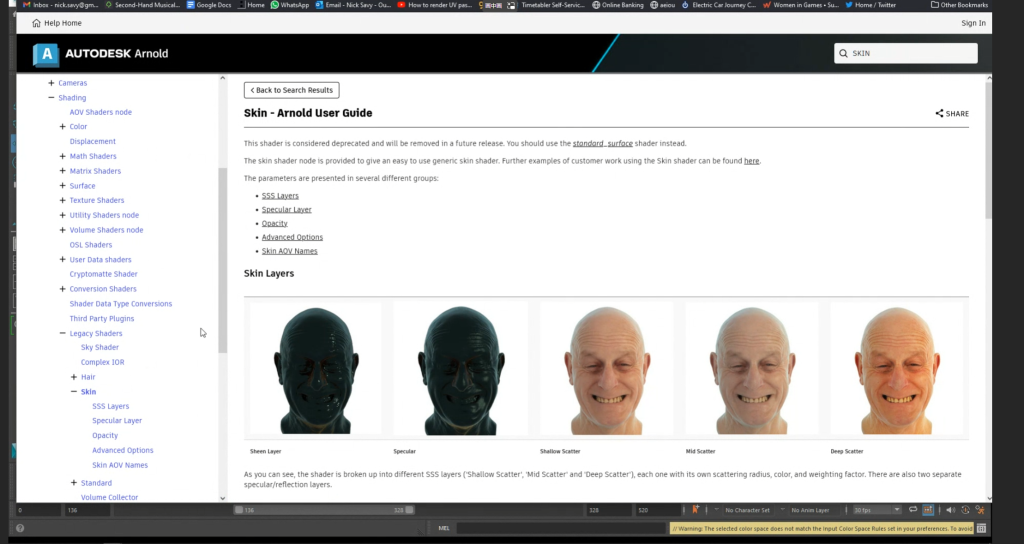Click the Maya time range slider bar
Image resolution: width=1024 pixels, height=544 pixels.
click(324, 510)
